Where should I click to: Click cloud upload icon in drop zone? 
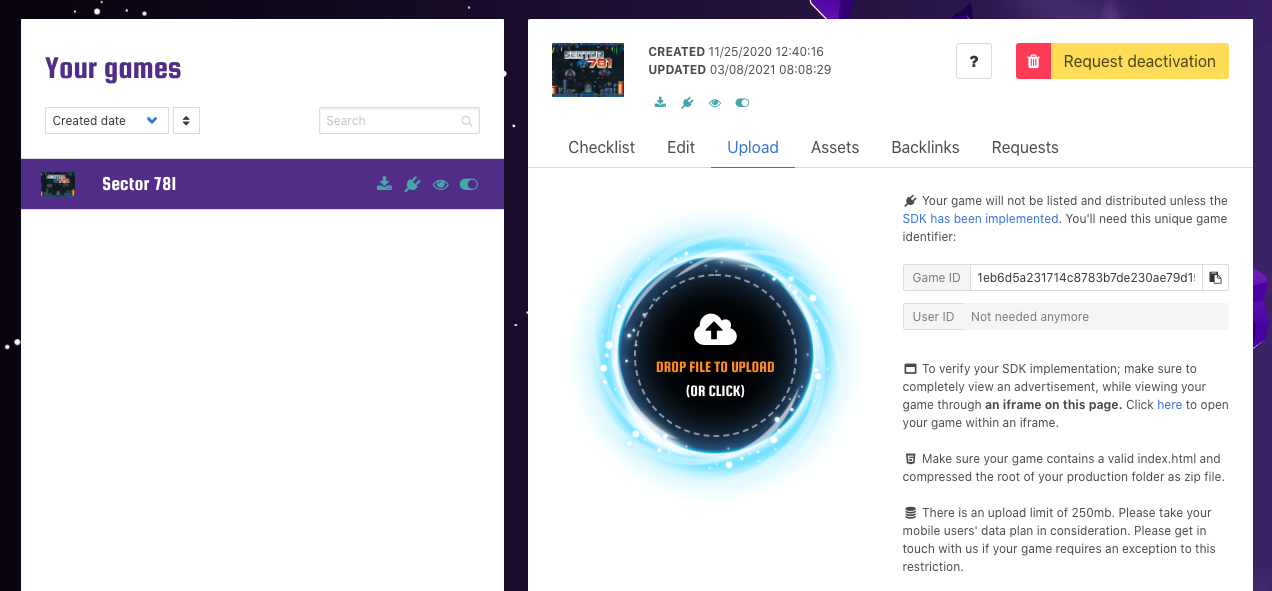[715, 330]
